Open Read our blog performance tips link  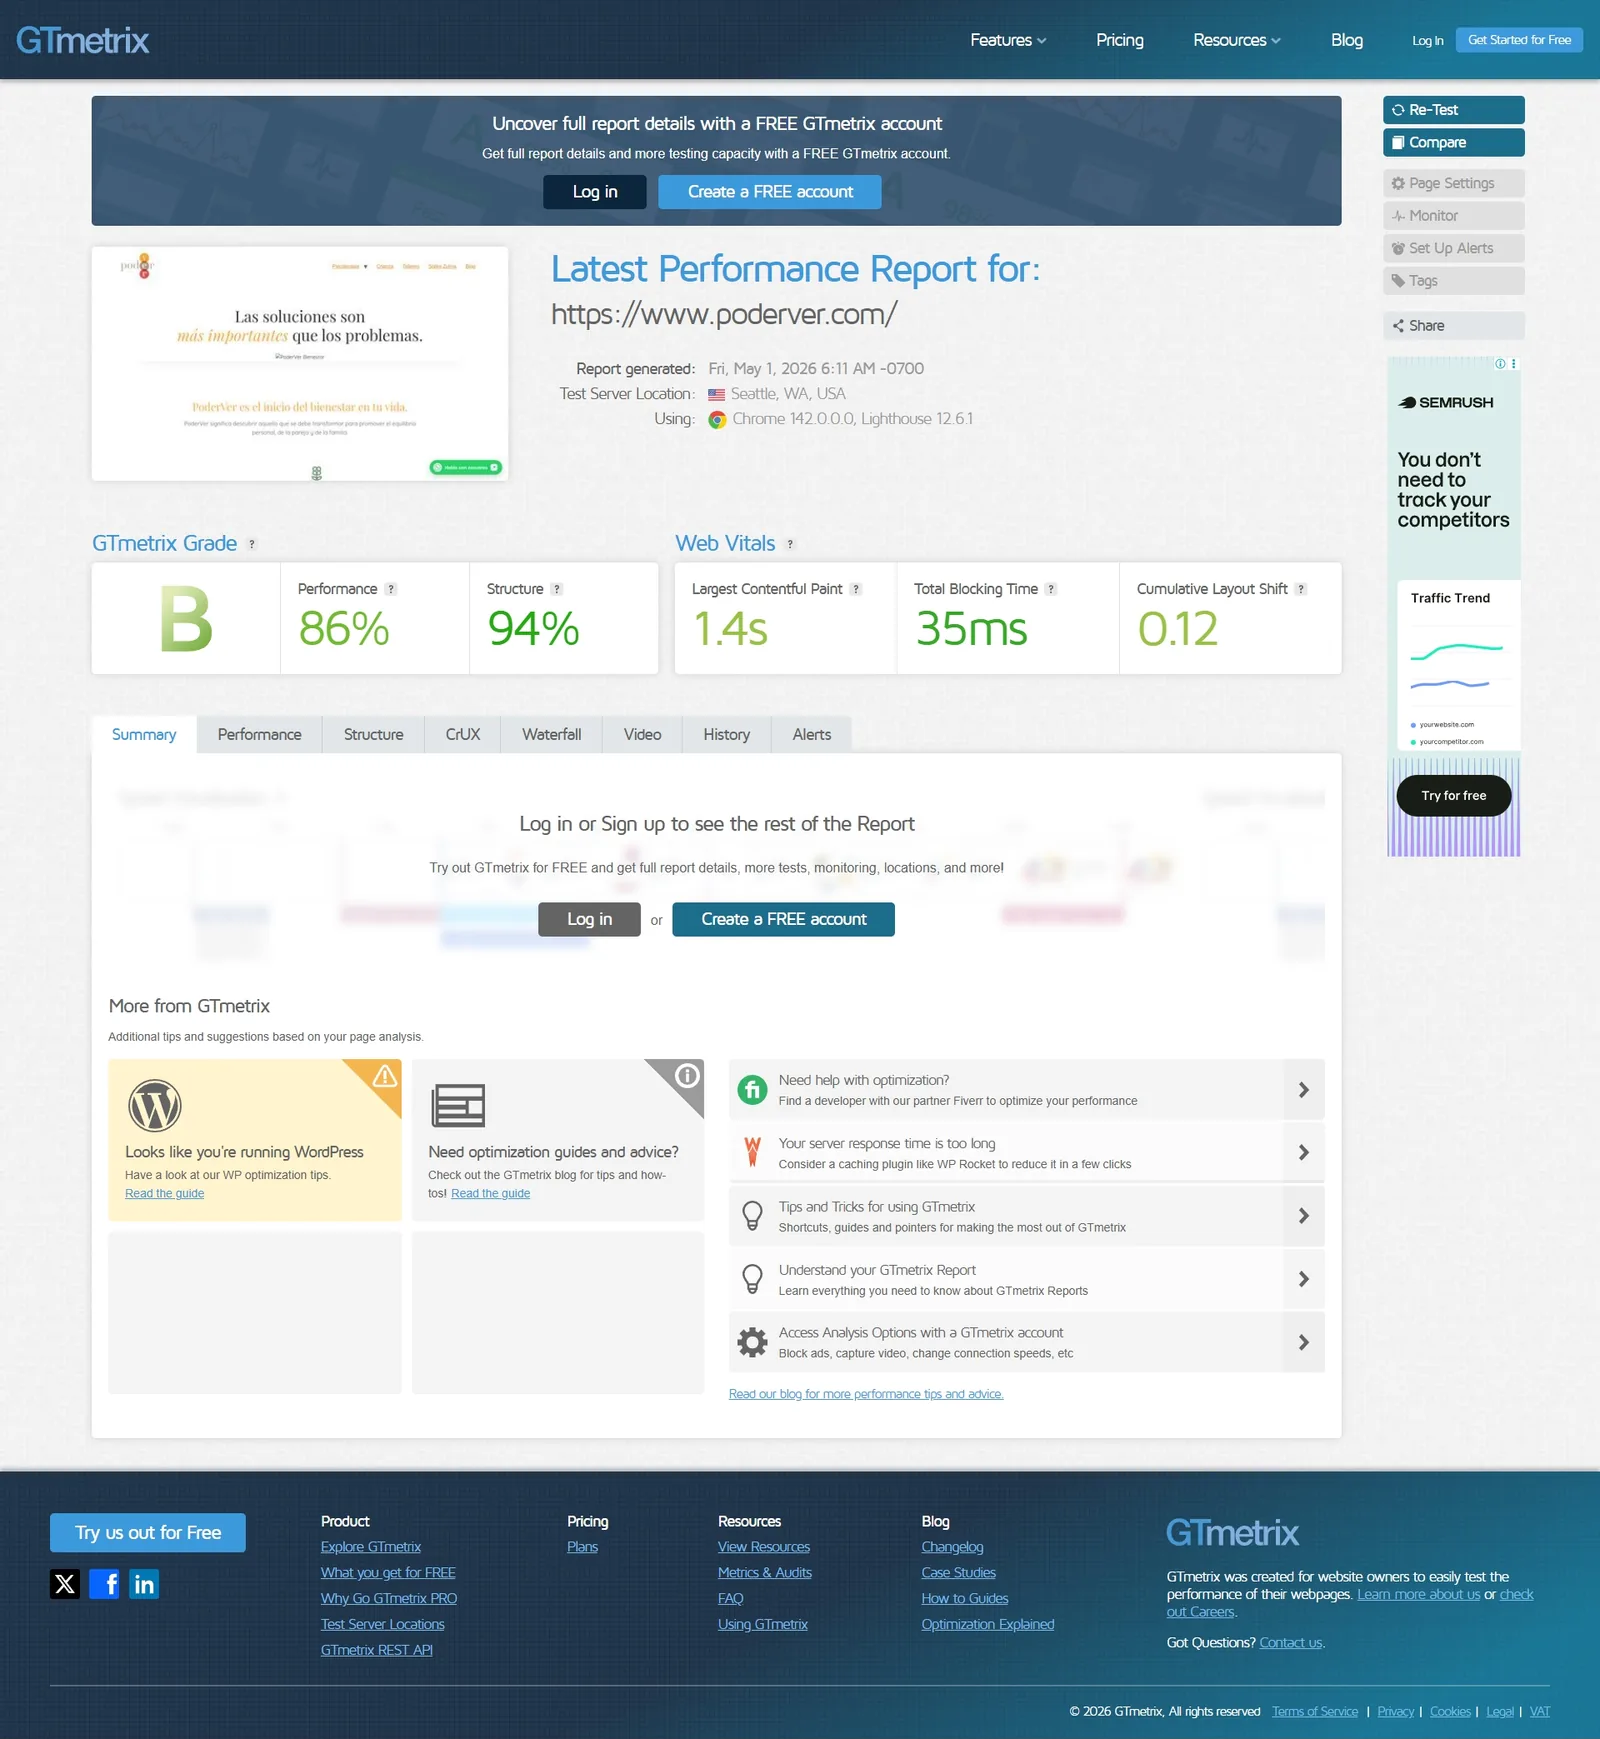click(x=866, y=1394)
